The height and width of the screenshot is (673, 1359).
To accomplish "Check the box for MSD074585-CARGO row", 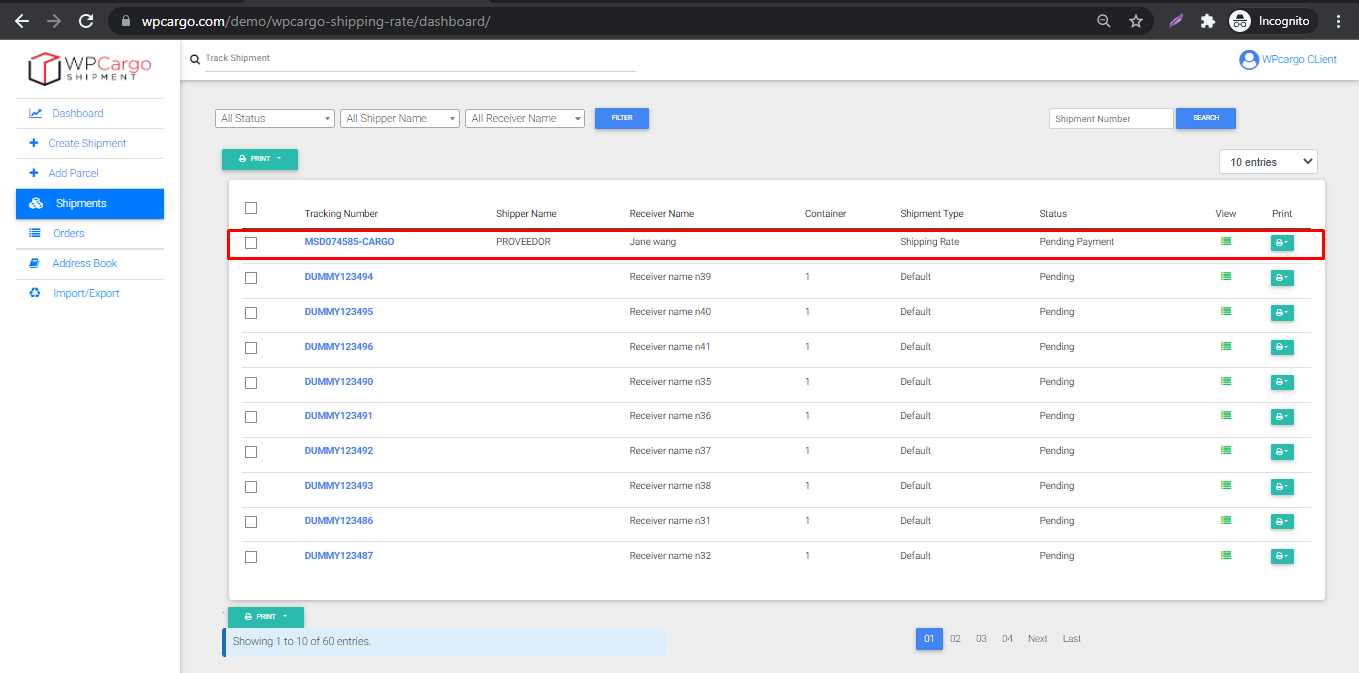I will tap(251, 243).
